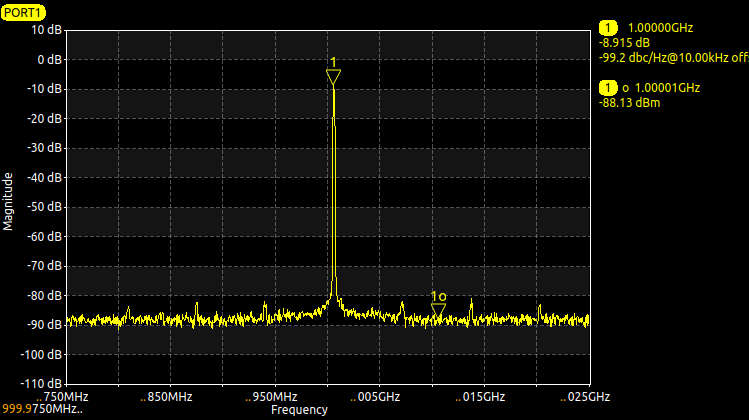Select the -8.915 dB marker value
The width and height of the screenshot is (749, 420).
[624, 43]
